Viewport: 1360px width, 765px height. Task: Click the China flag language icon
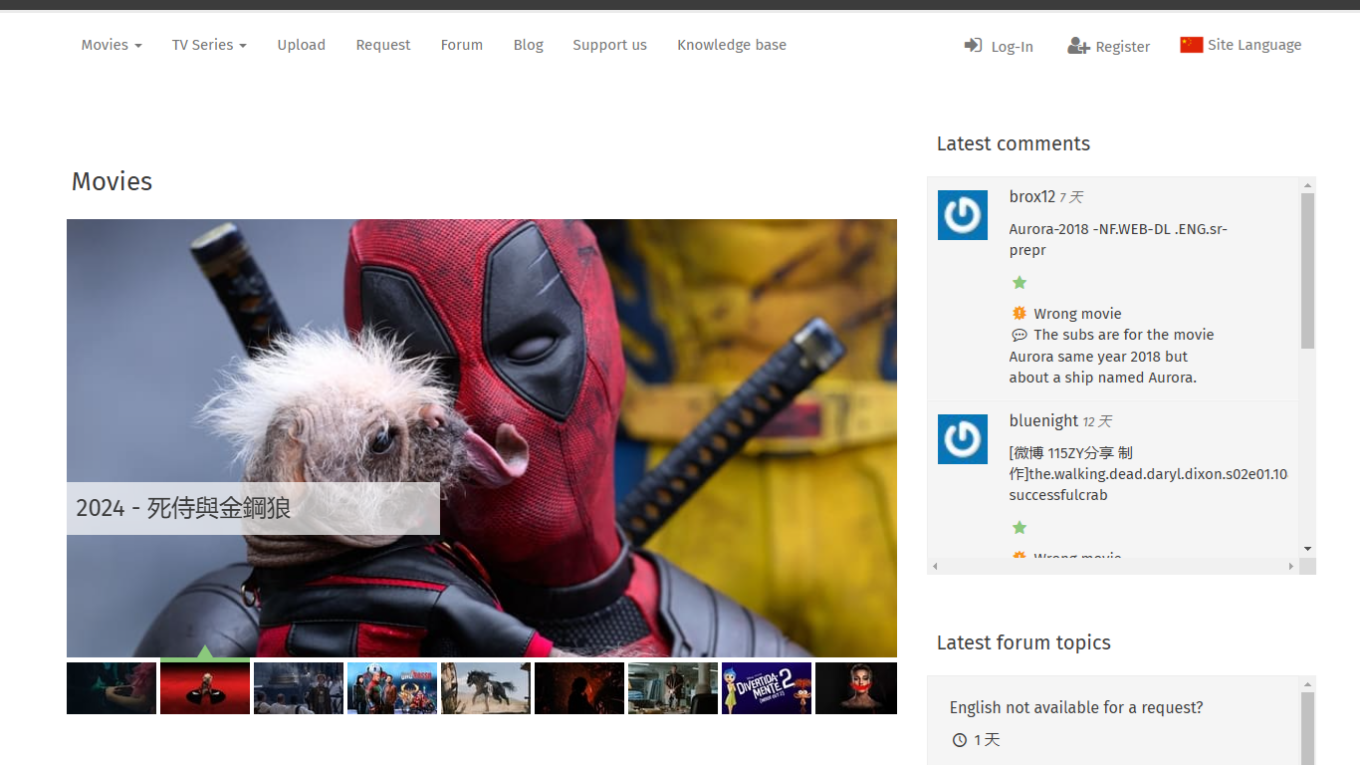(x=1191, y=45)
